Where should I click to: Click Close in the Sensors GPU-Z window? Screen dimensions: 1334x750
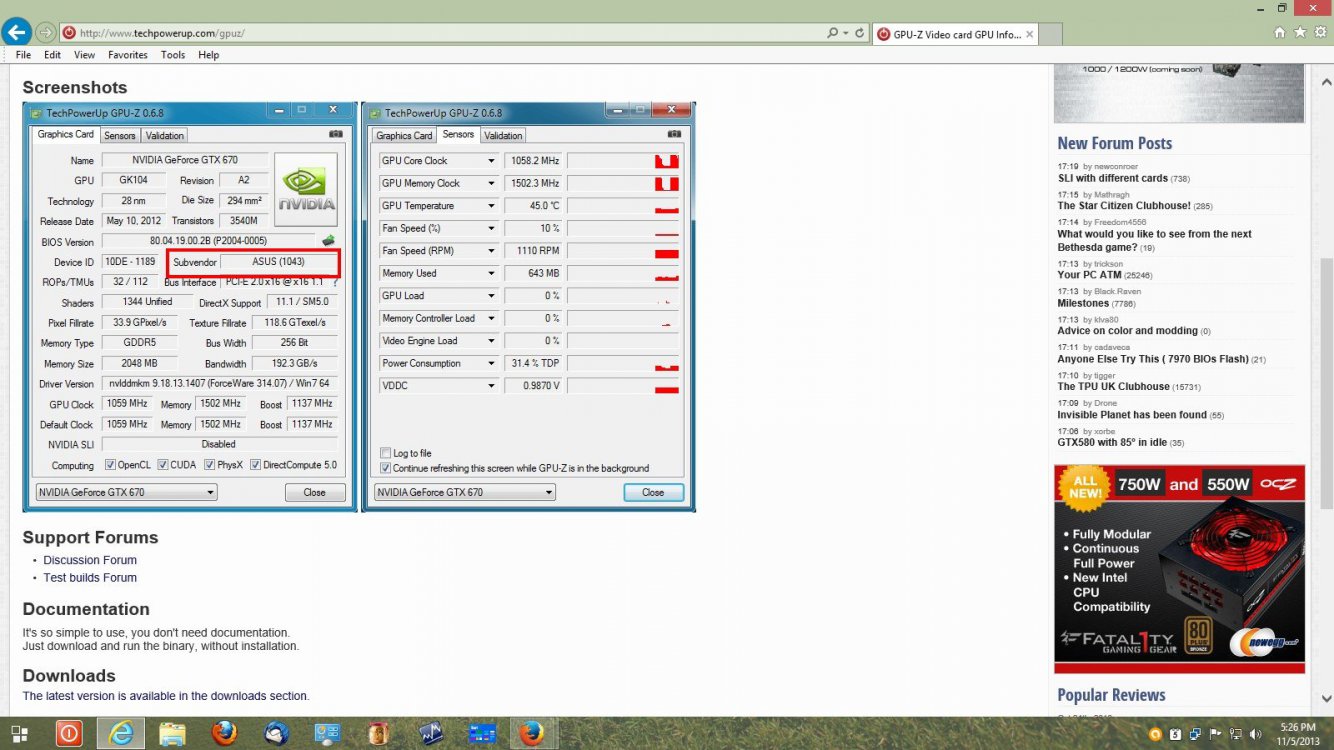click(652, 491)
